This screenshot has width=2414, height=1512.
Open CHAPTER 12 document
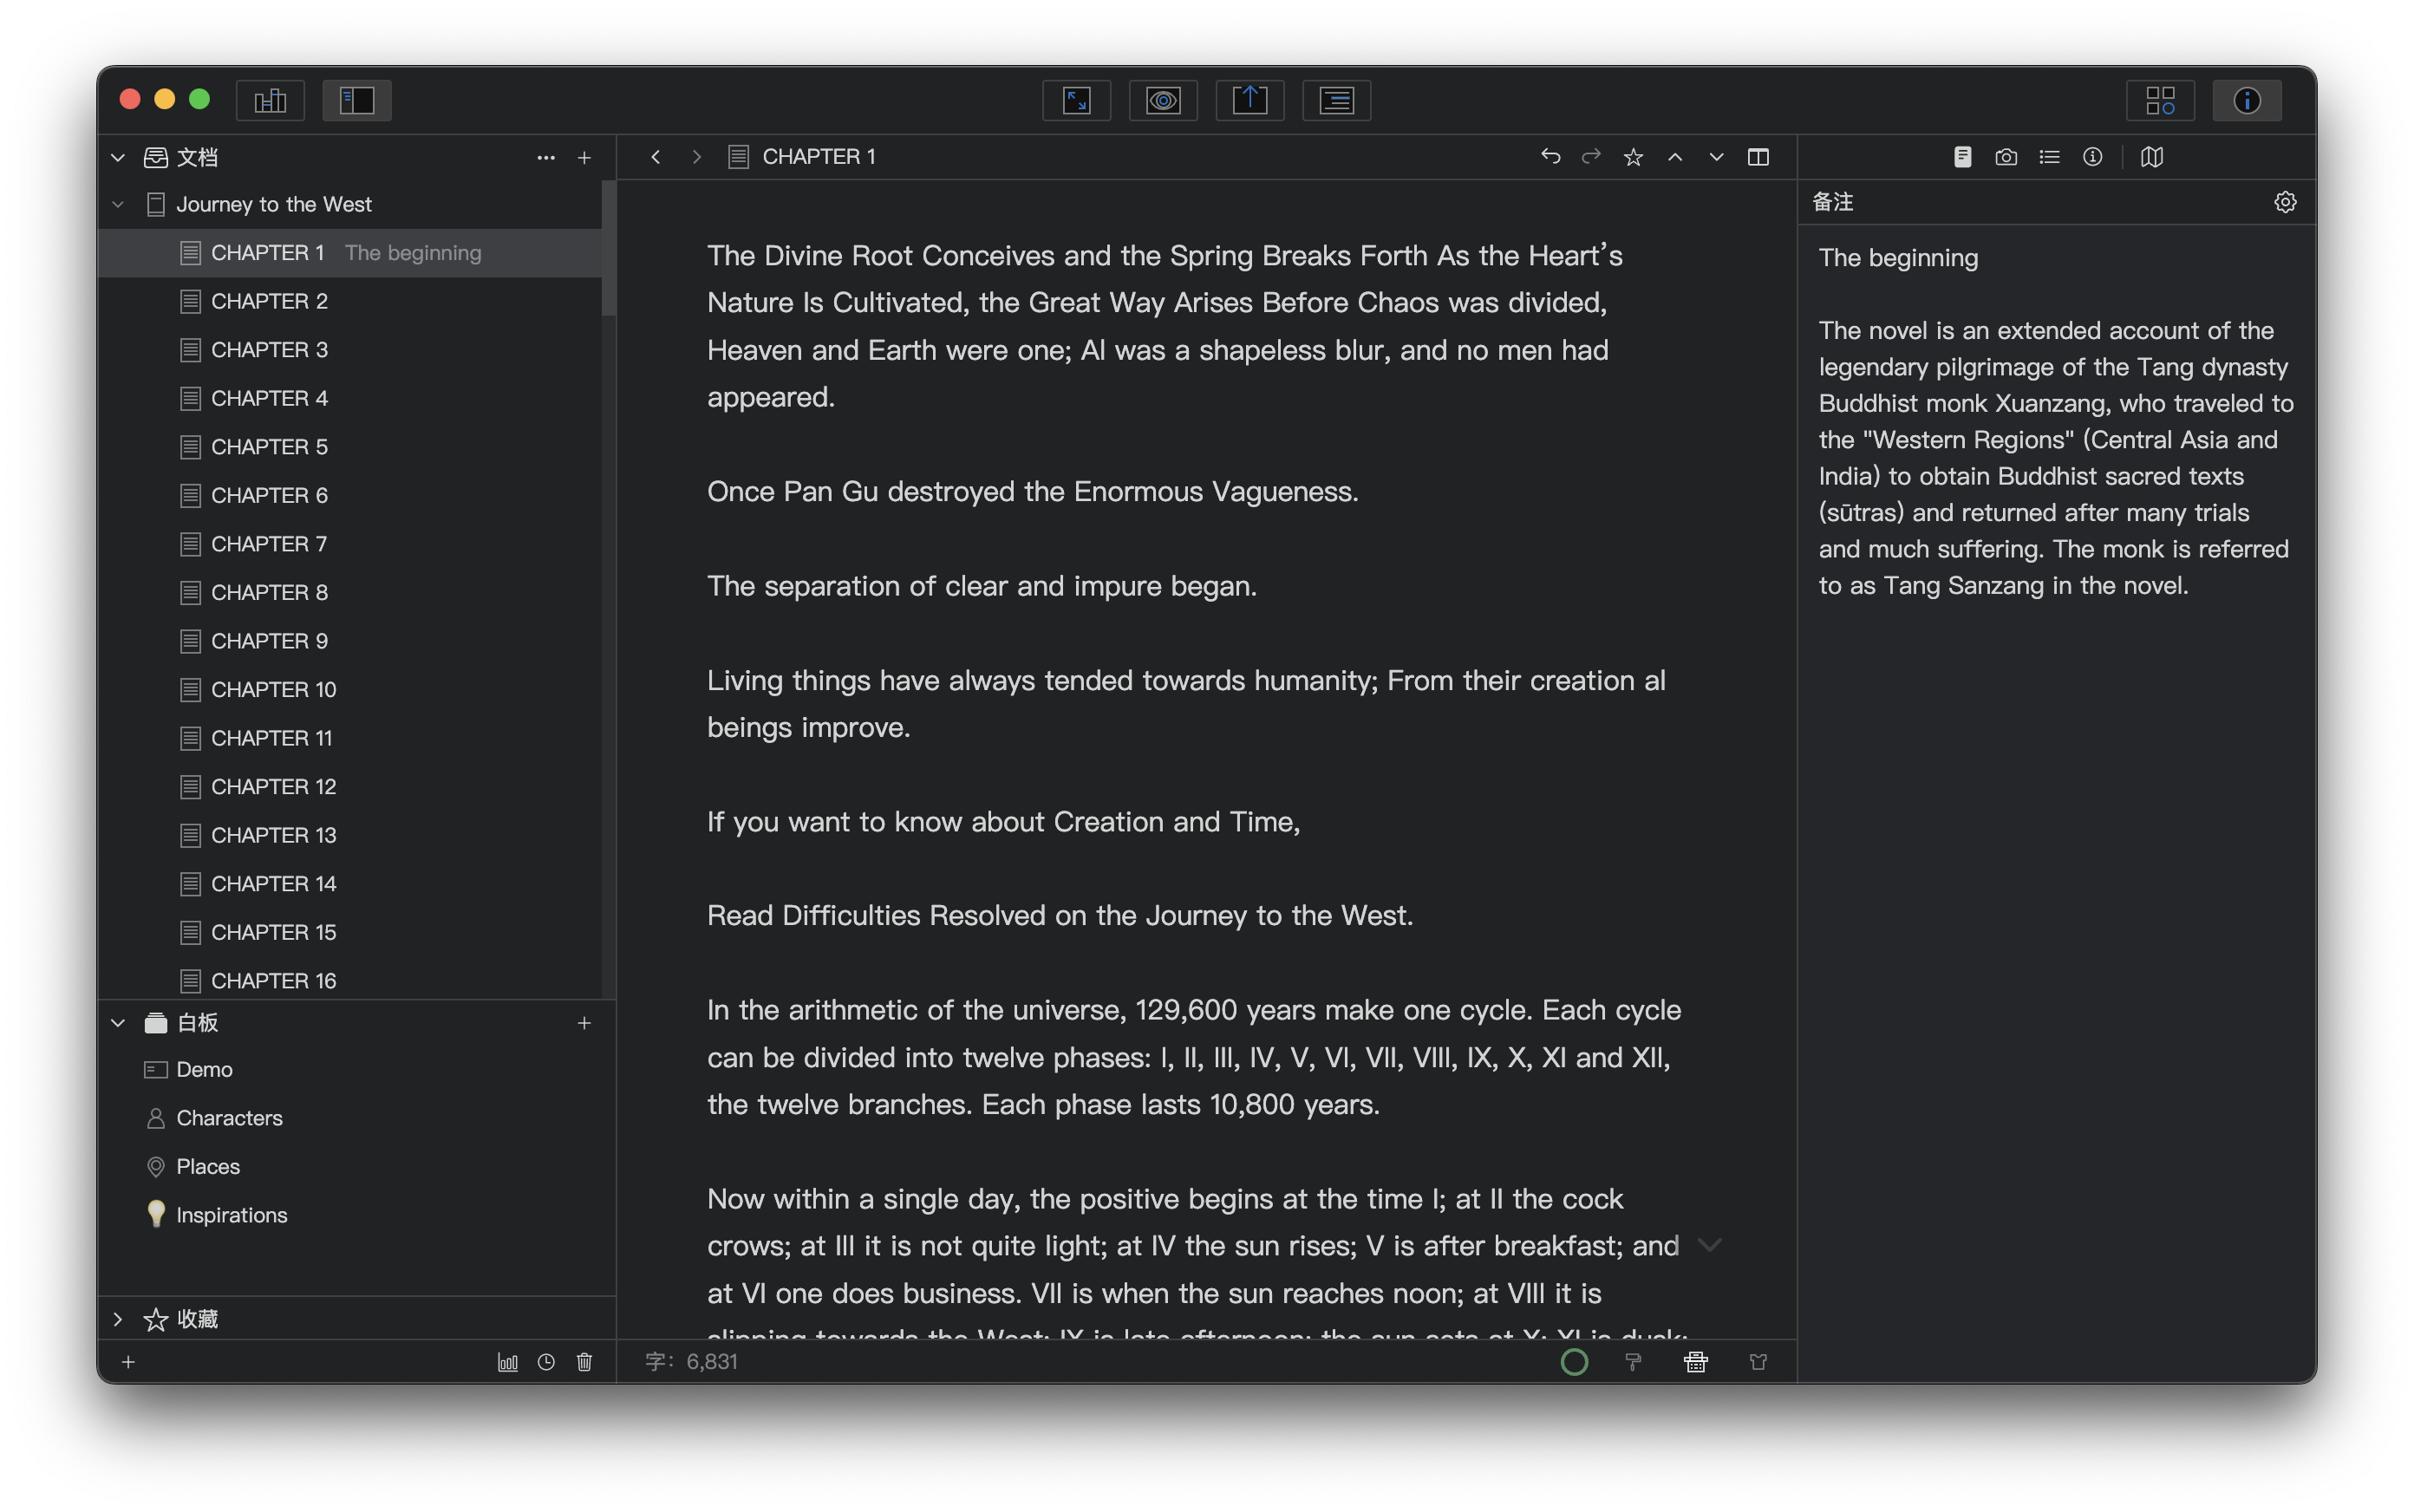(350, 786)
